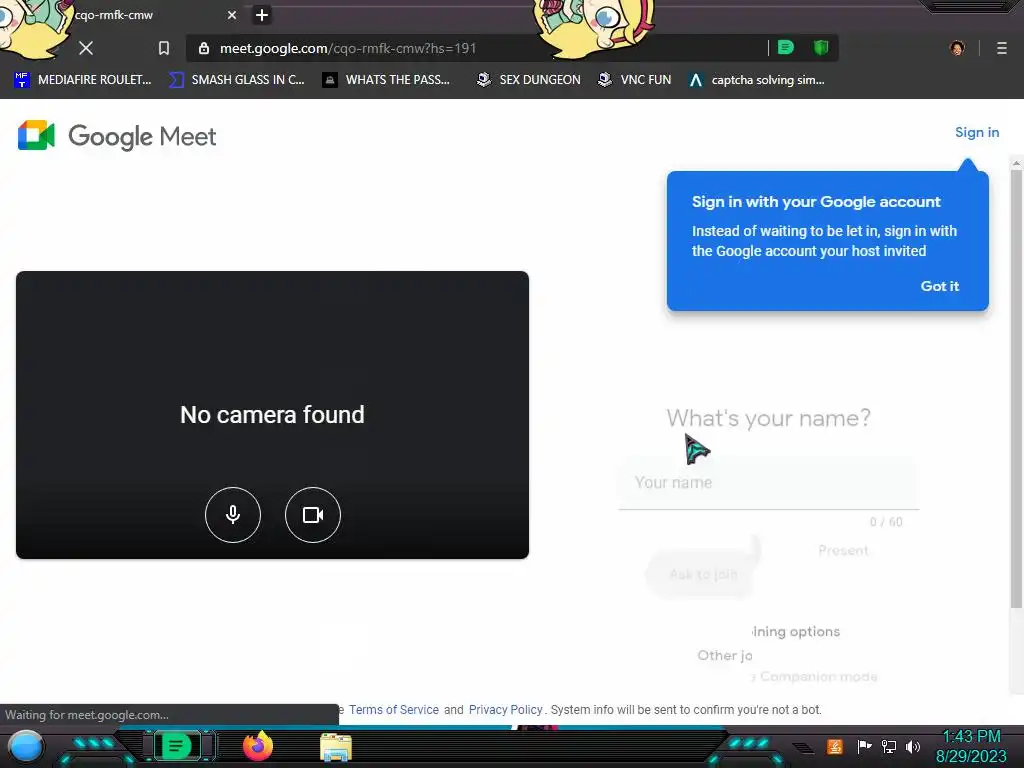Open the Sign in link
1024x768 pixels.
point(977,132)
